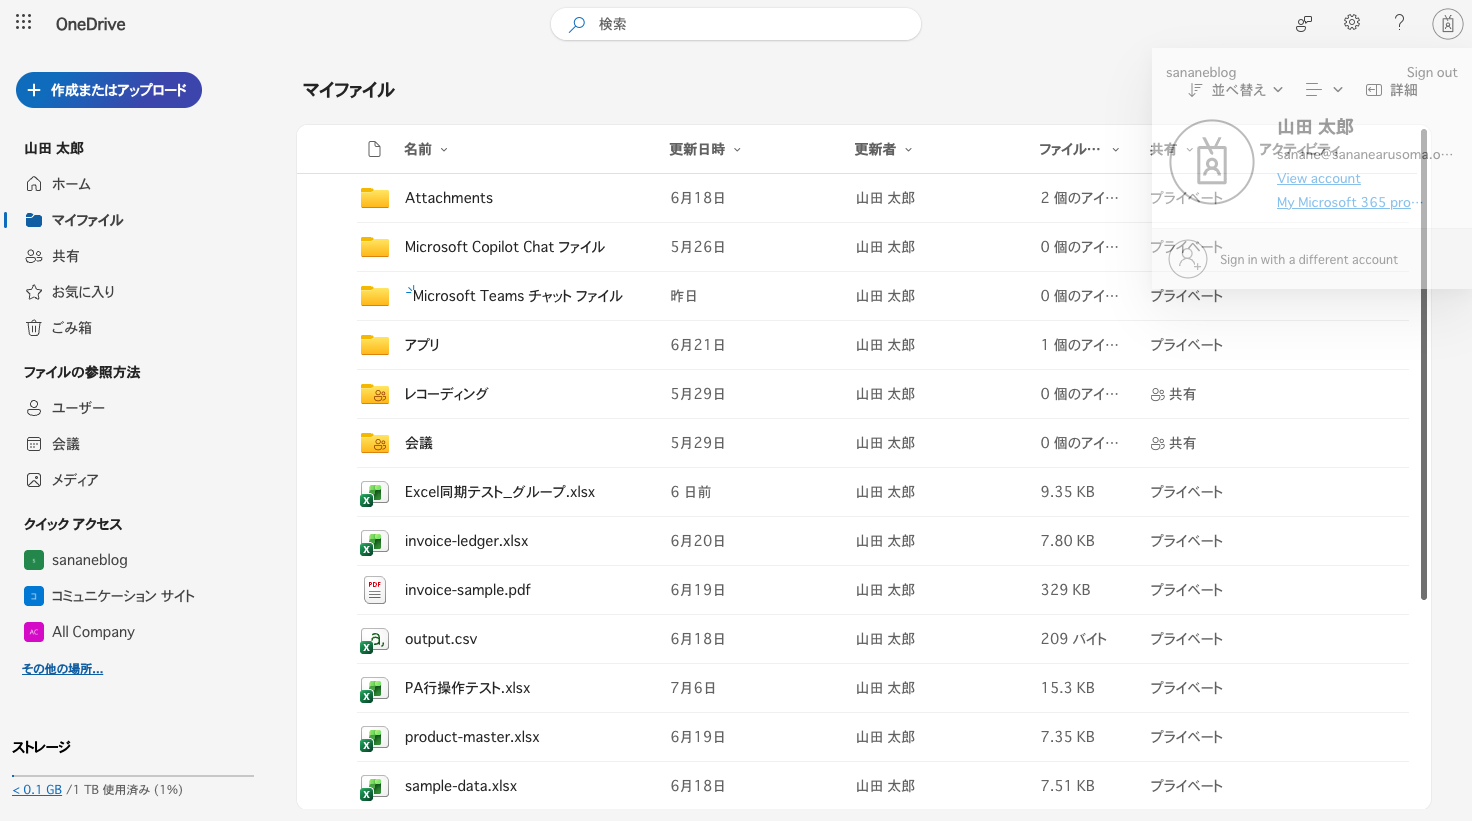This screenshot has height=821, width=1472.
Task: Open the My Microsoft 365 profile link
Action: [x=1349, y=202]
